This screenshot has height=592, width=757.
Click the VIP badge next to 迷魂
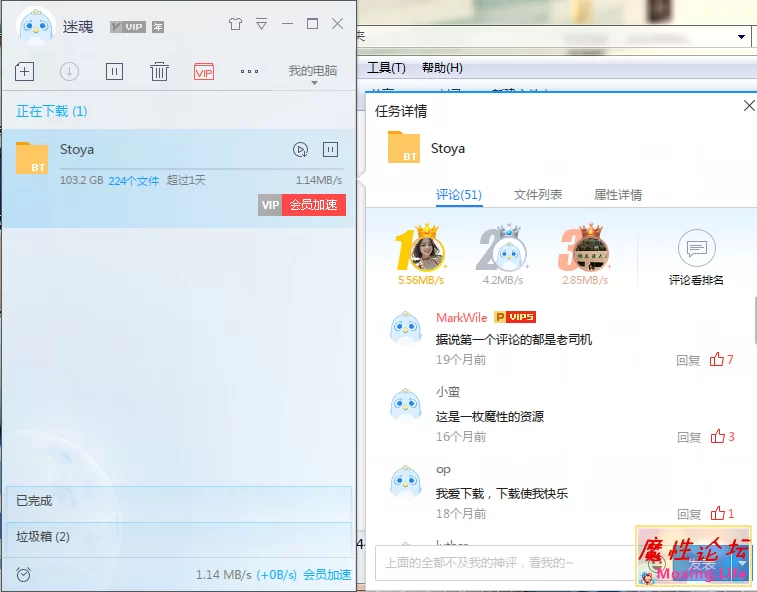click(128, 27)
